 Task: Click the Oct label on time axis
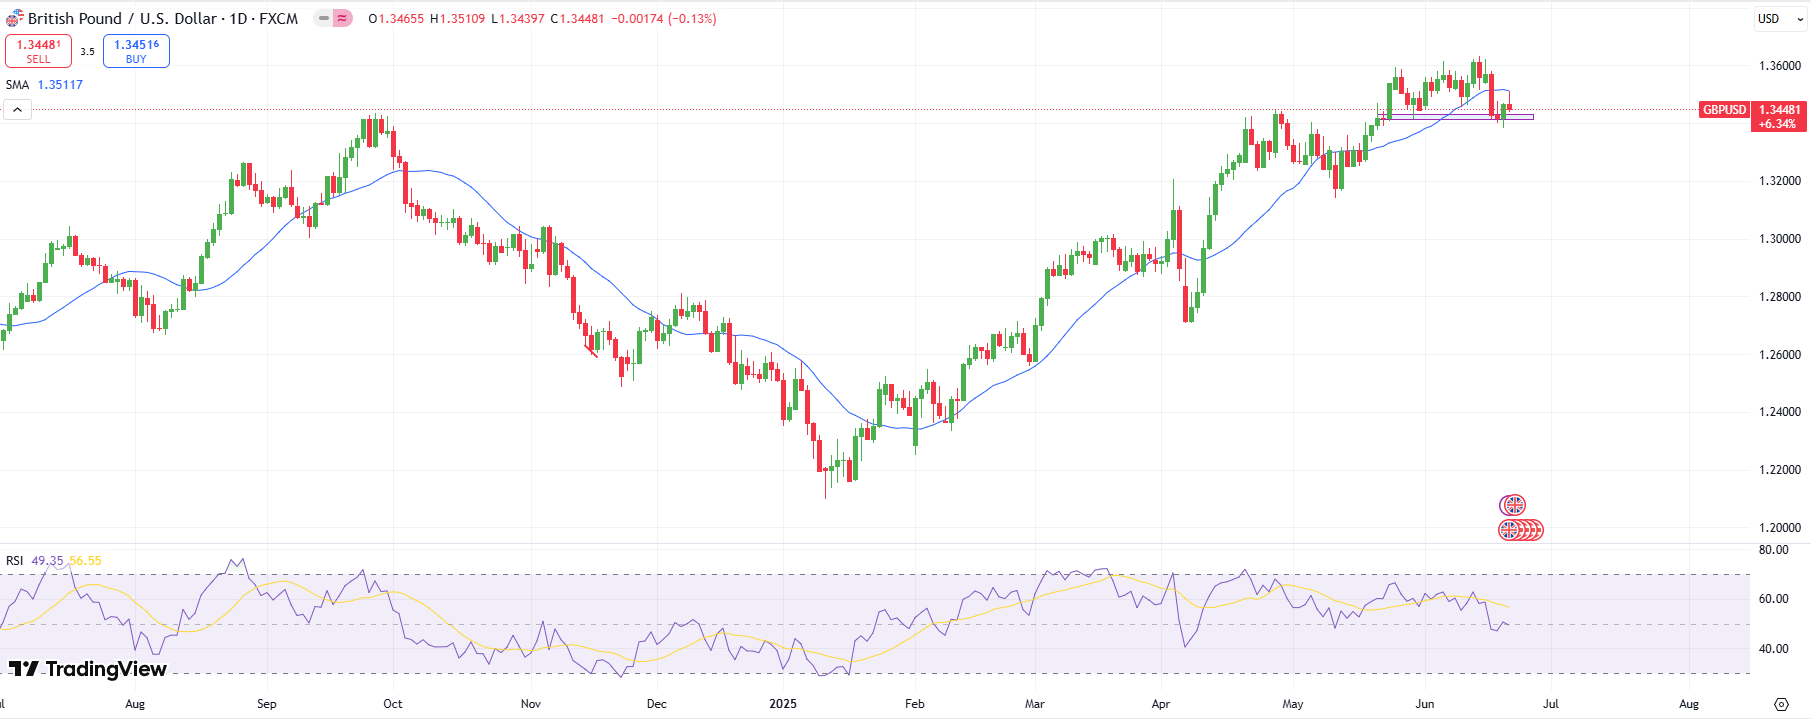point(393,704)
